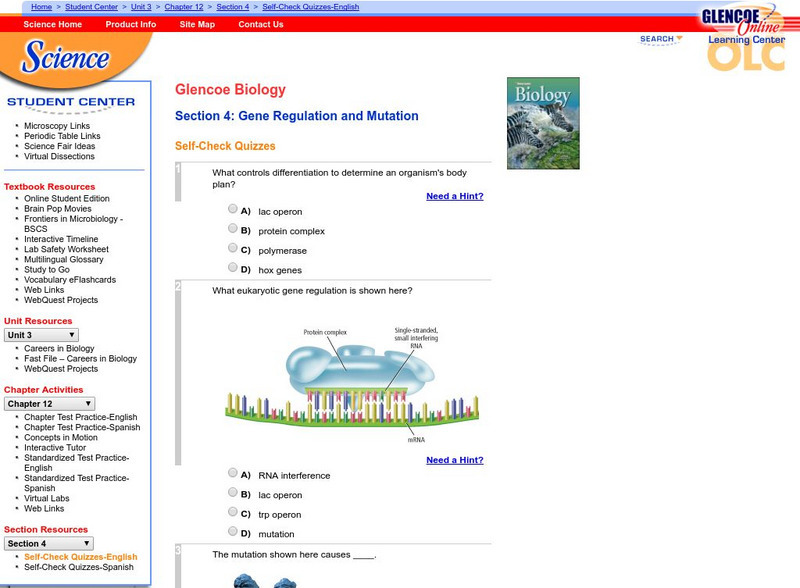Screen dimensions: 800x588
Task: Open Careers in Biology
Action: click(x=59, y=348)
